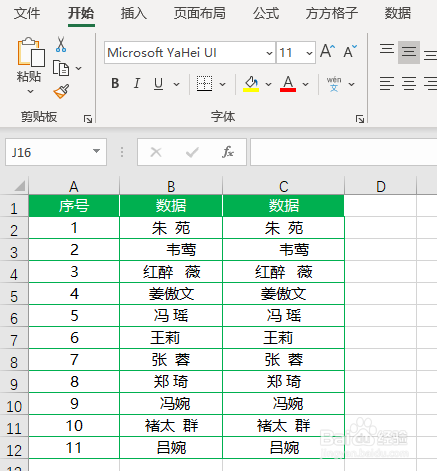Expand underline style options
This screenshot has width=437, height=471.
click(176, 84)
